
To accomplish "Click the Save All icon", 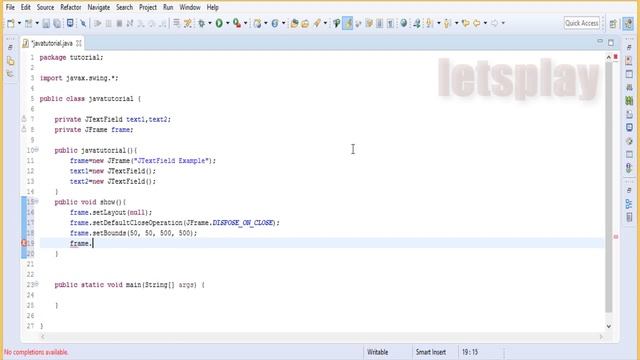I will (x=57, y=23).
